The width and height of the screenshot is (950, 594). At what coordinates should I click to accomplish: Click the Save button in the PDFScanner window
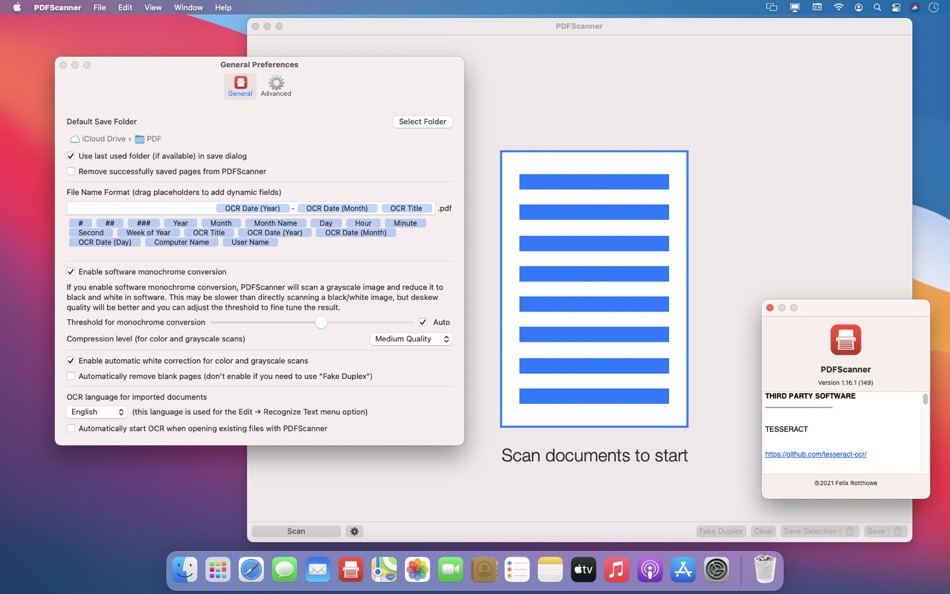coord(875,532)
